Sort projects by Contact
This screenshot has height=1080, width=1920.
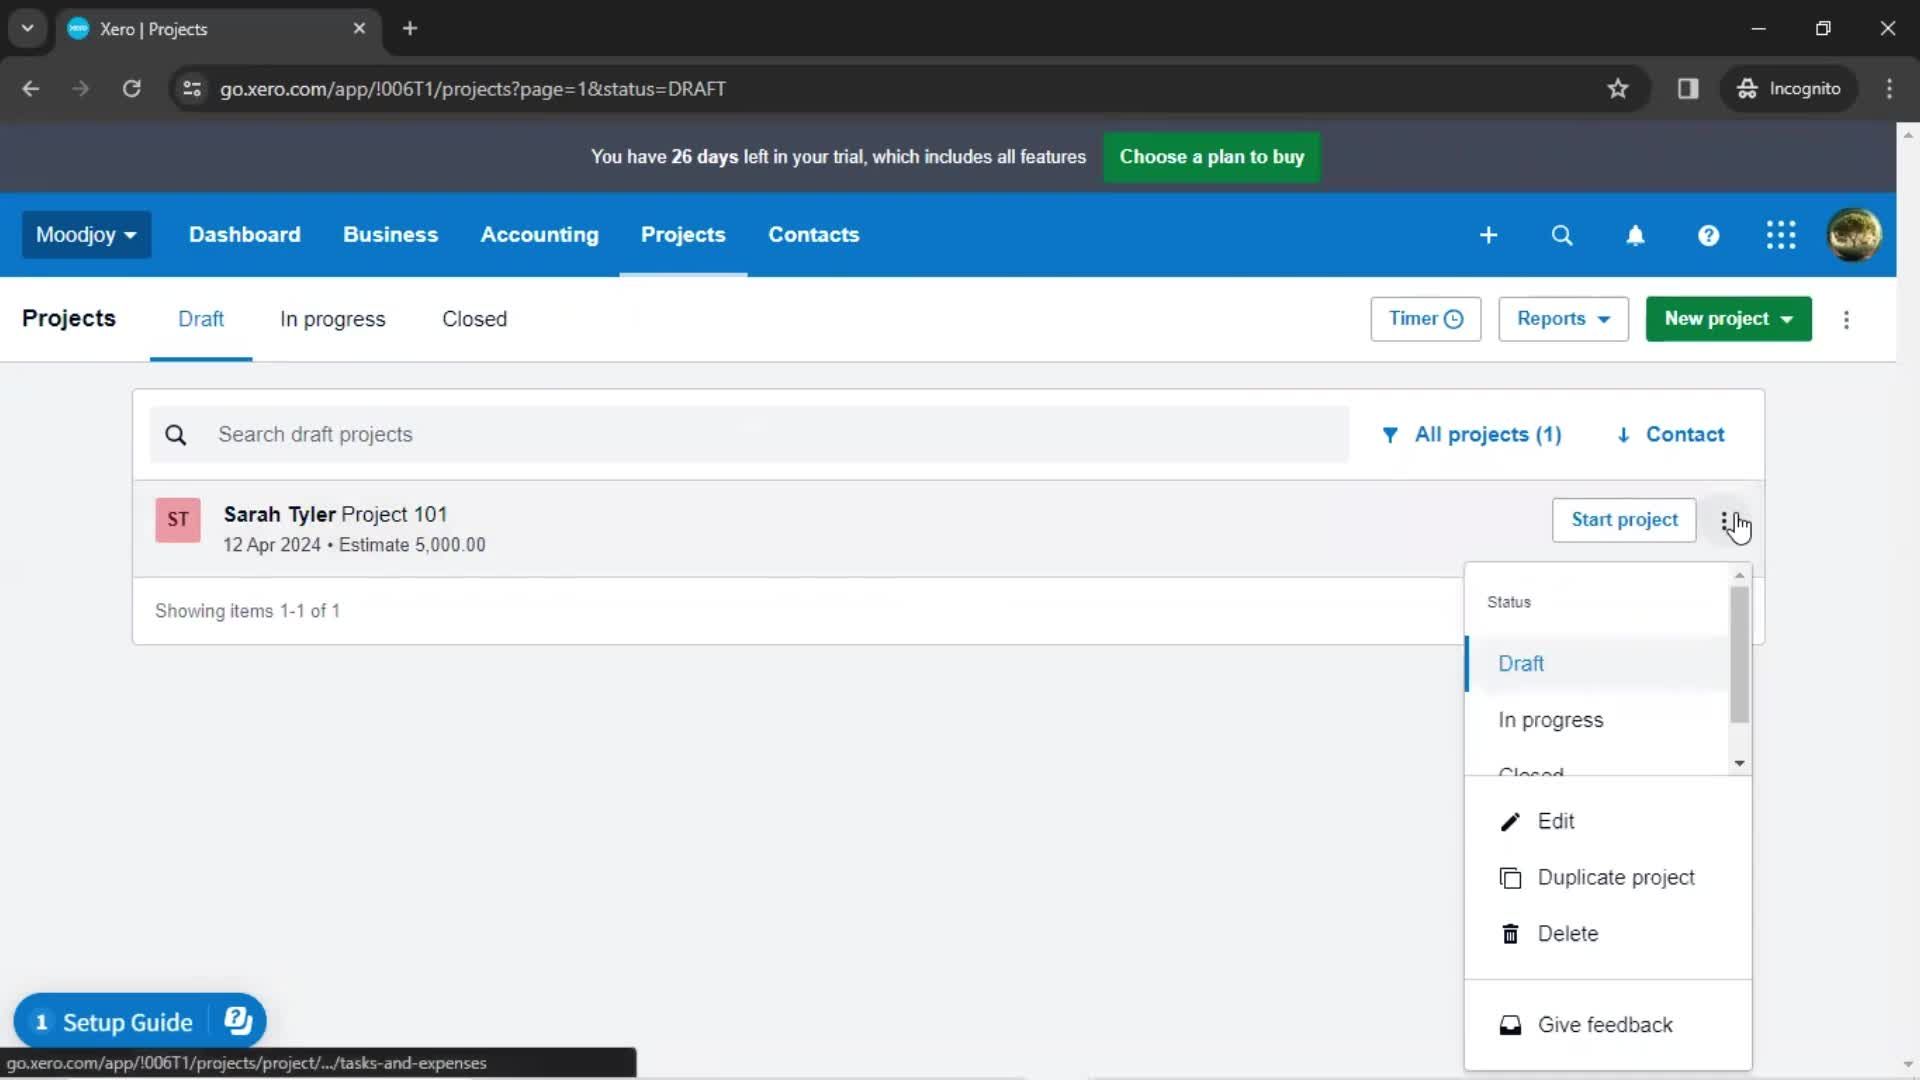[1670, 435]
